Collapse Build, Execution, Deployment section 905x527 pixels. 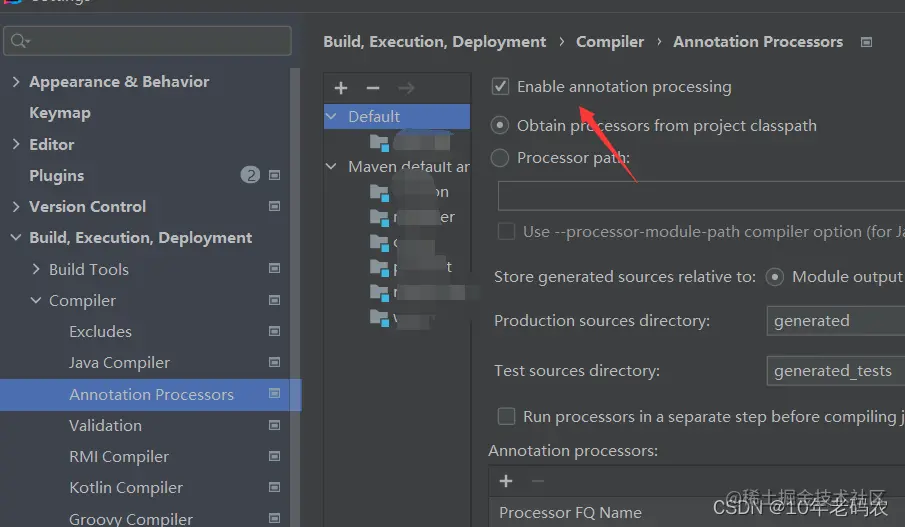pos(16,237)
